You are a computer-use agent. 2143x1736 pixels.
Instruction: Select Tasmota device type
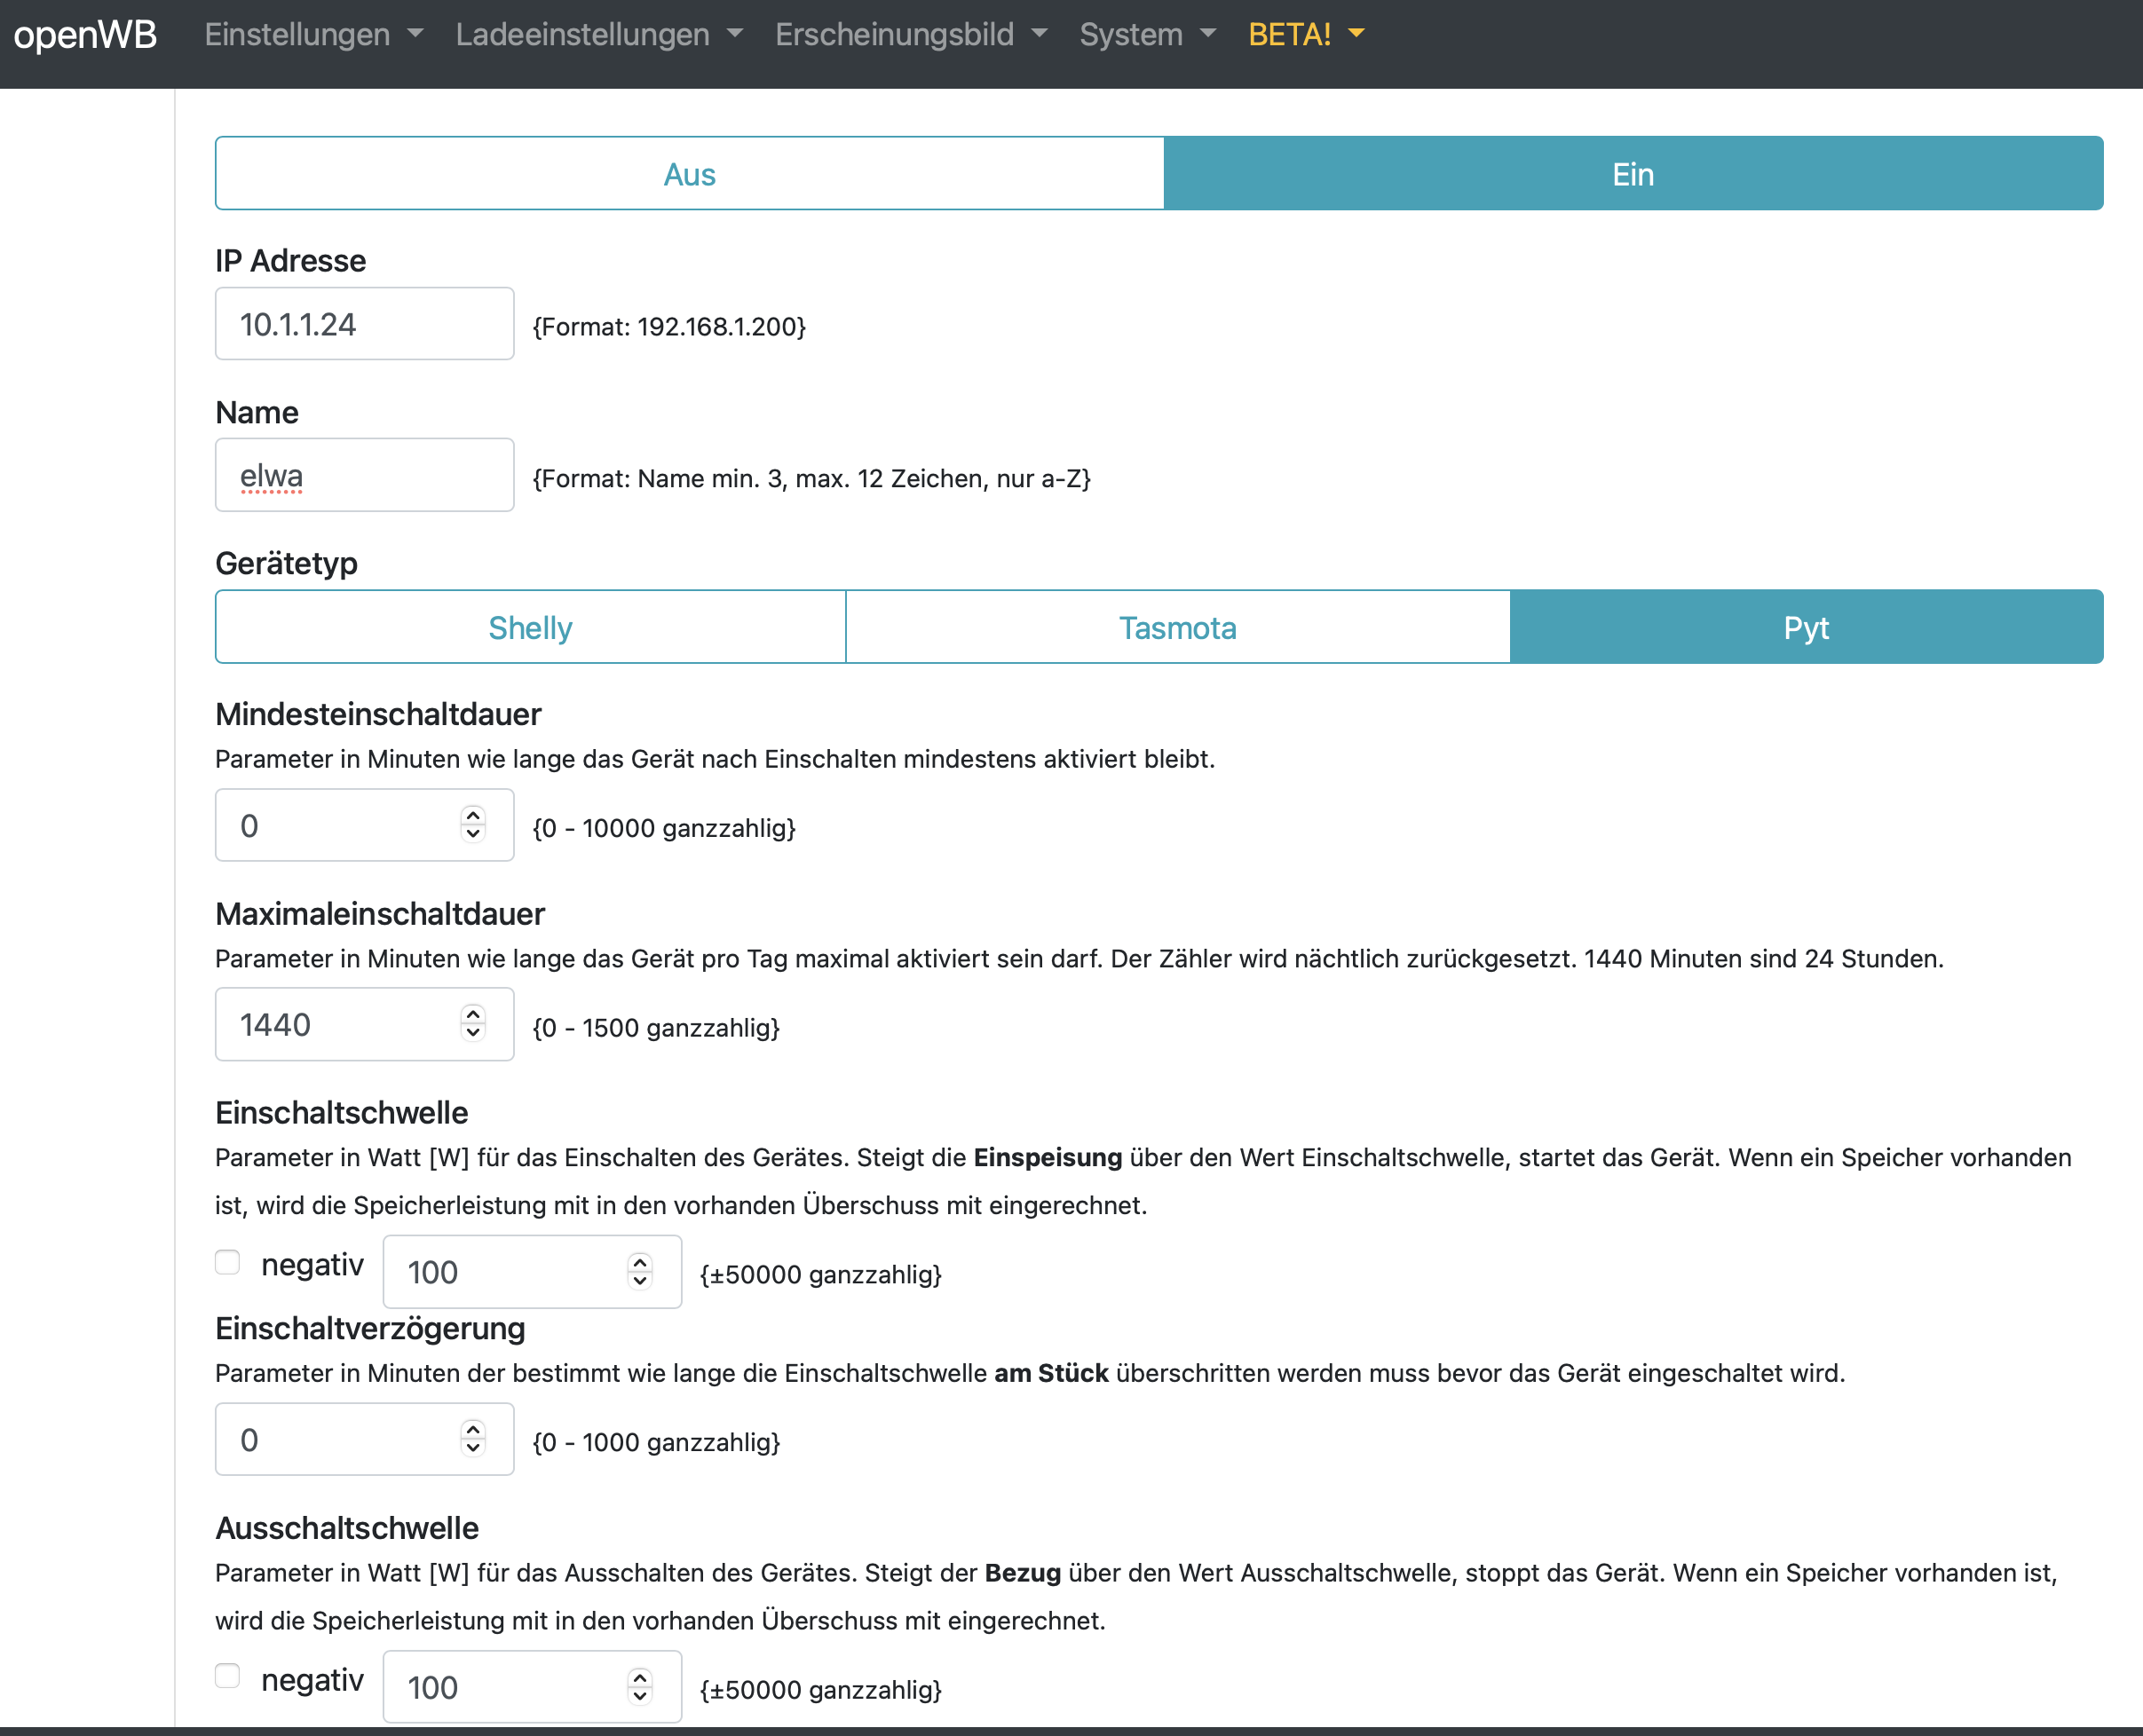[1177, 627]
